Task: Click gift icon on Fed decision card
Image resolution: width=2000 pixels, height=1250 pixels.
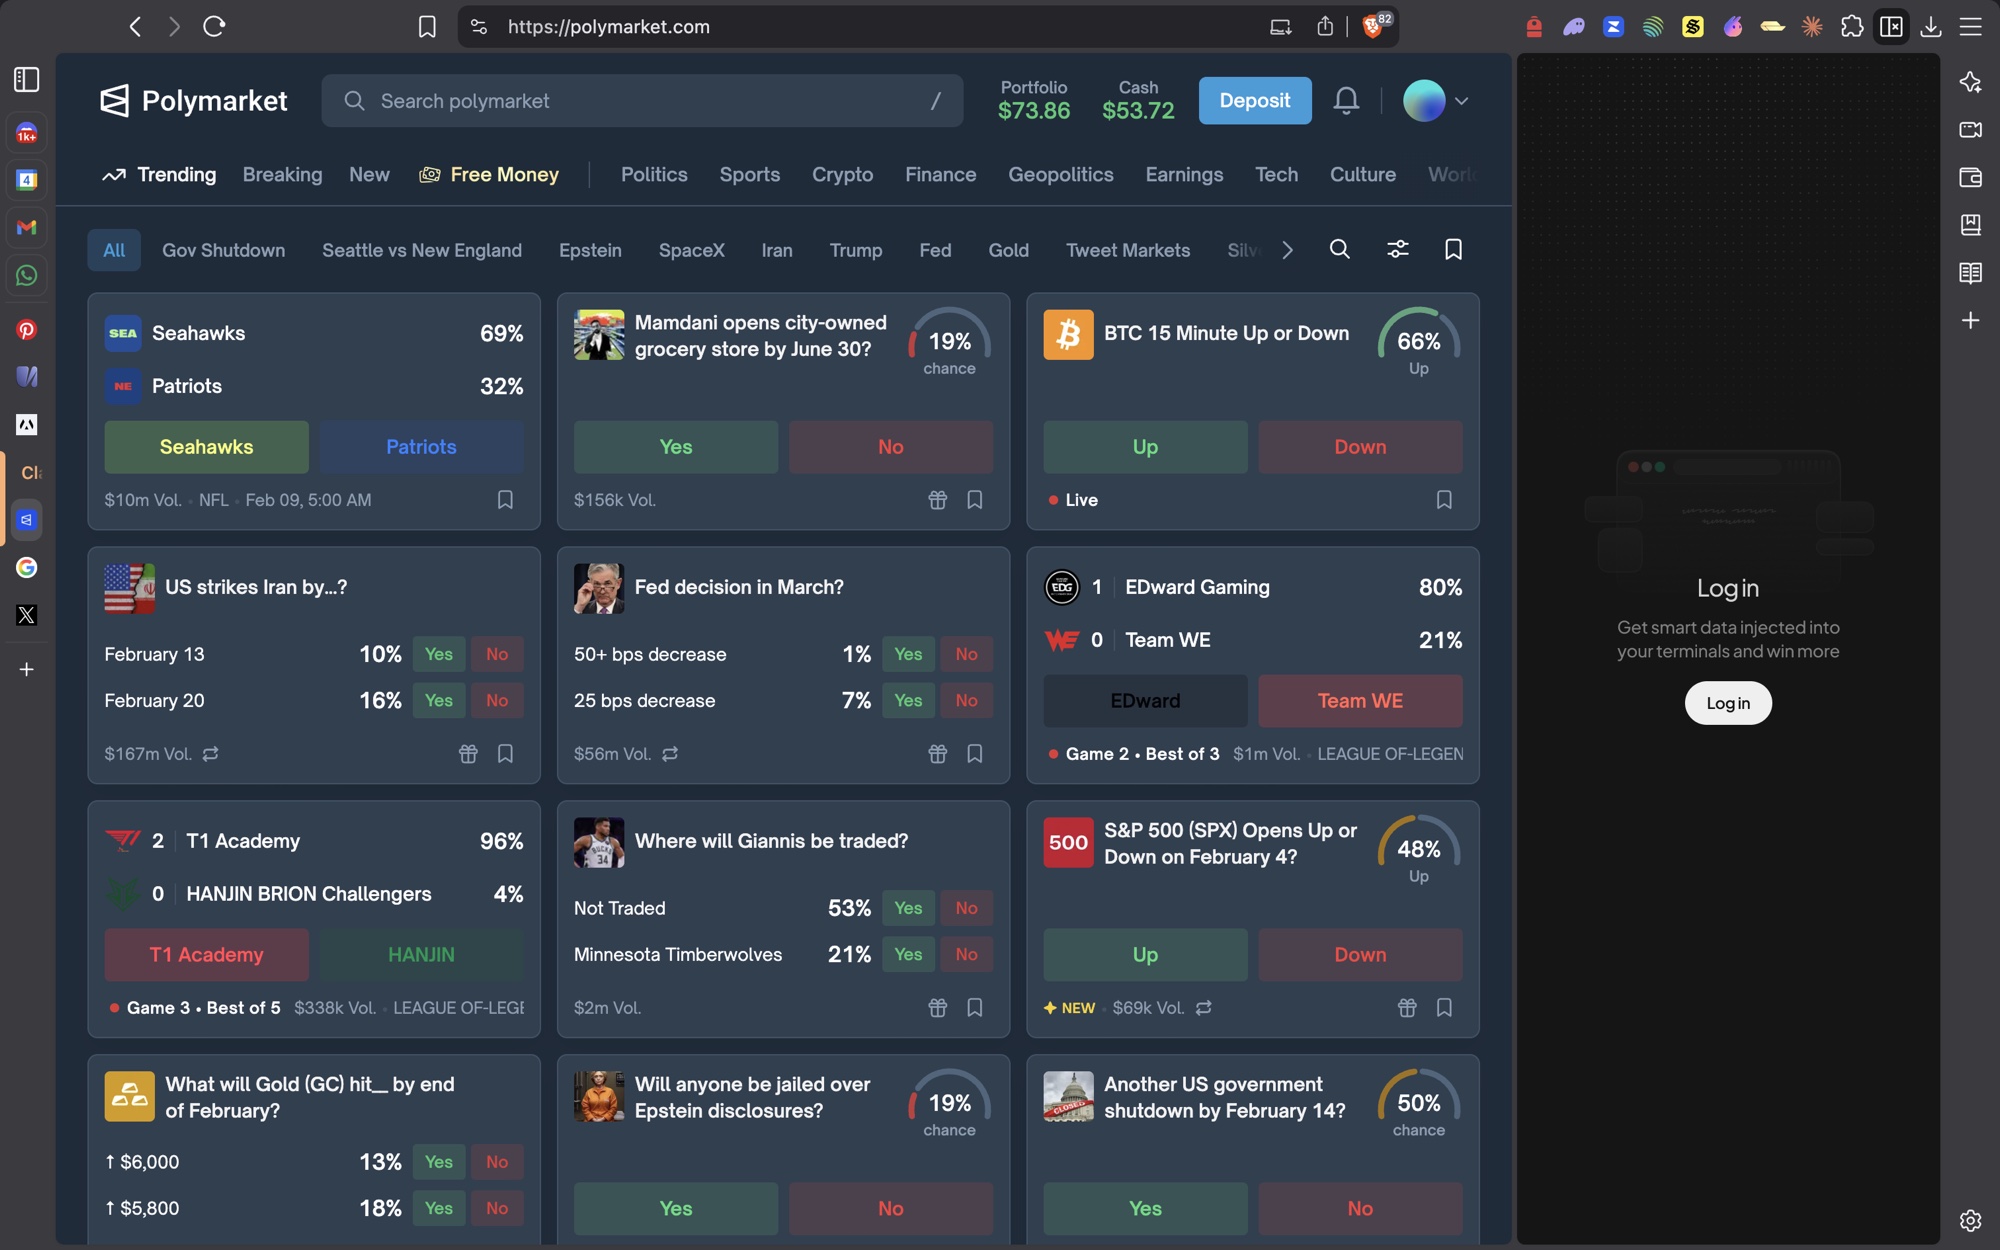Action: click(937, 754)
